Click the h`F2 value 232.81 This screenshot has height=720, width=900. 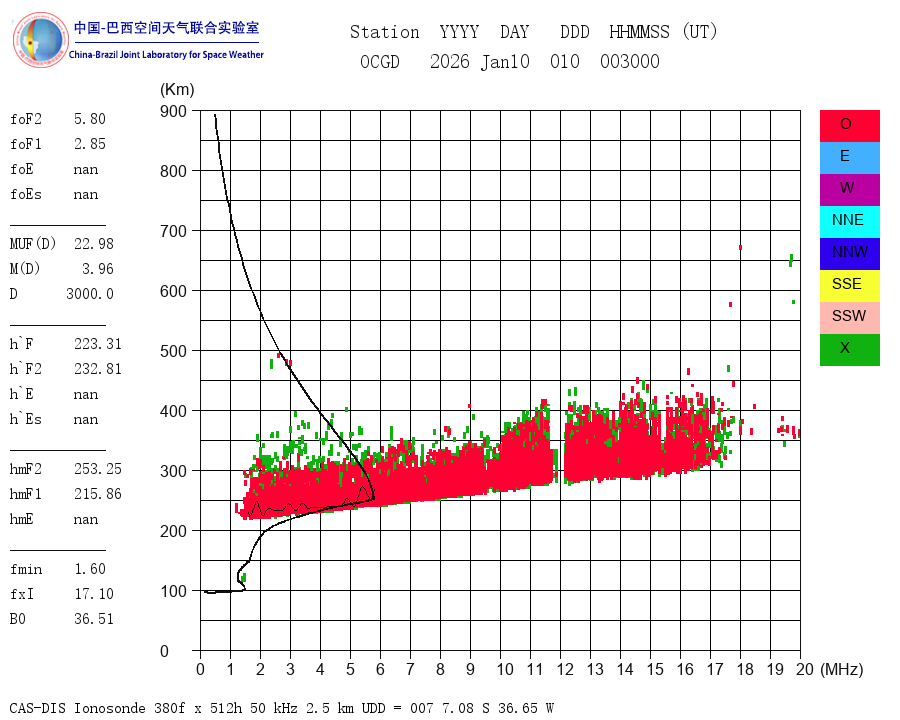[98, 369]
